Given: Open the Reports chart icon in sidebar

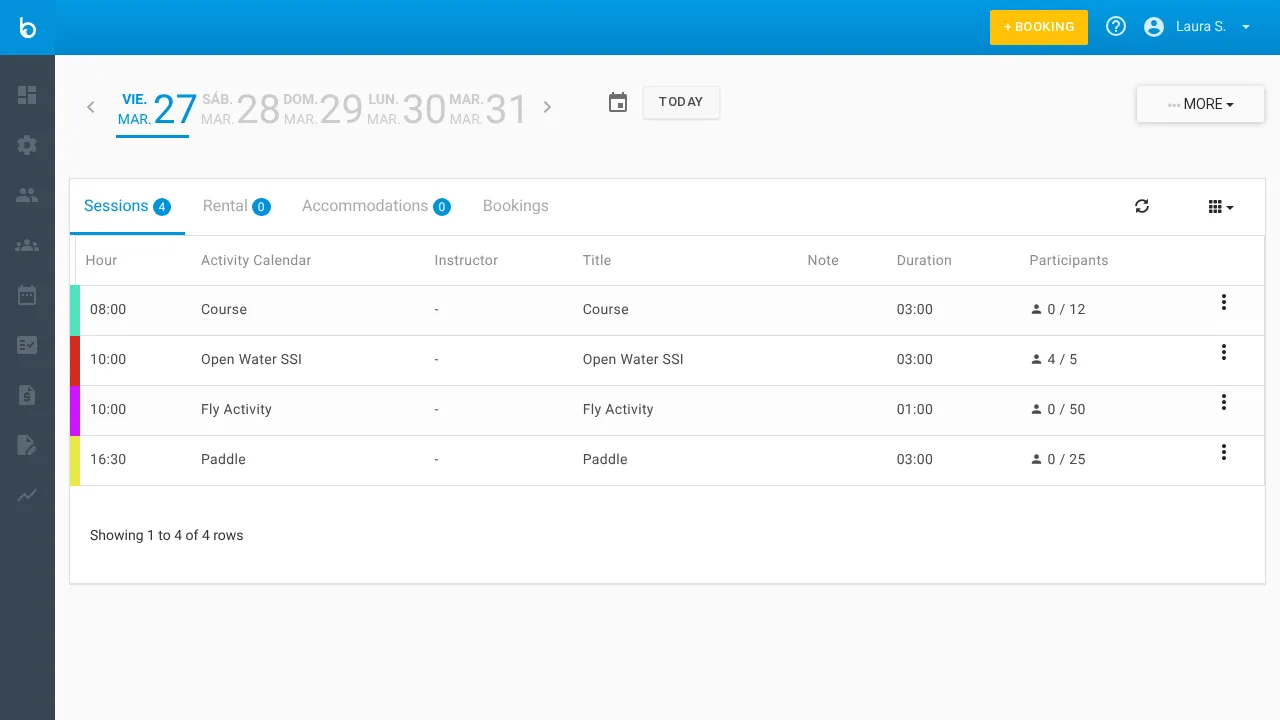Looking at the screenshot, I should (x=27, y=496).
